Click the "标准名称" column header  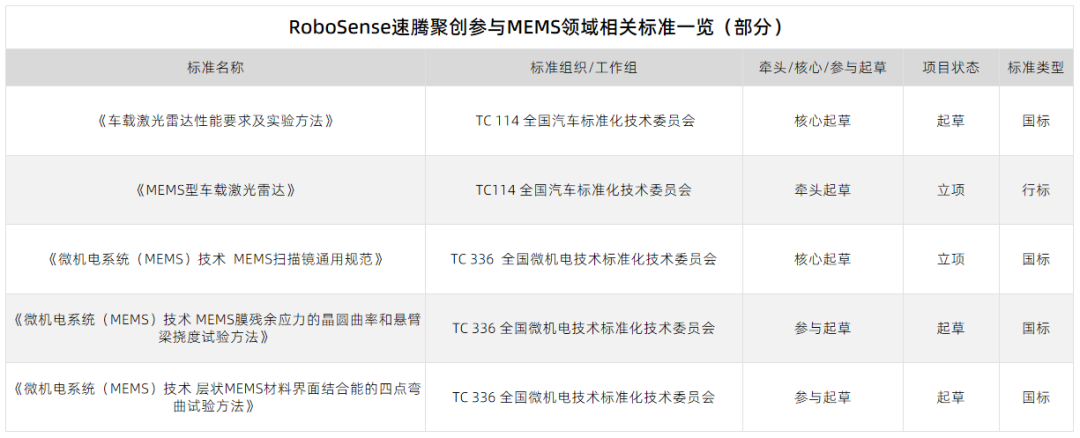click(215, 68)
